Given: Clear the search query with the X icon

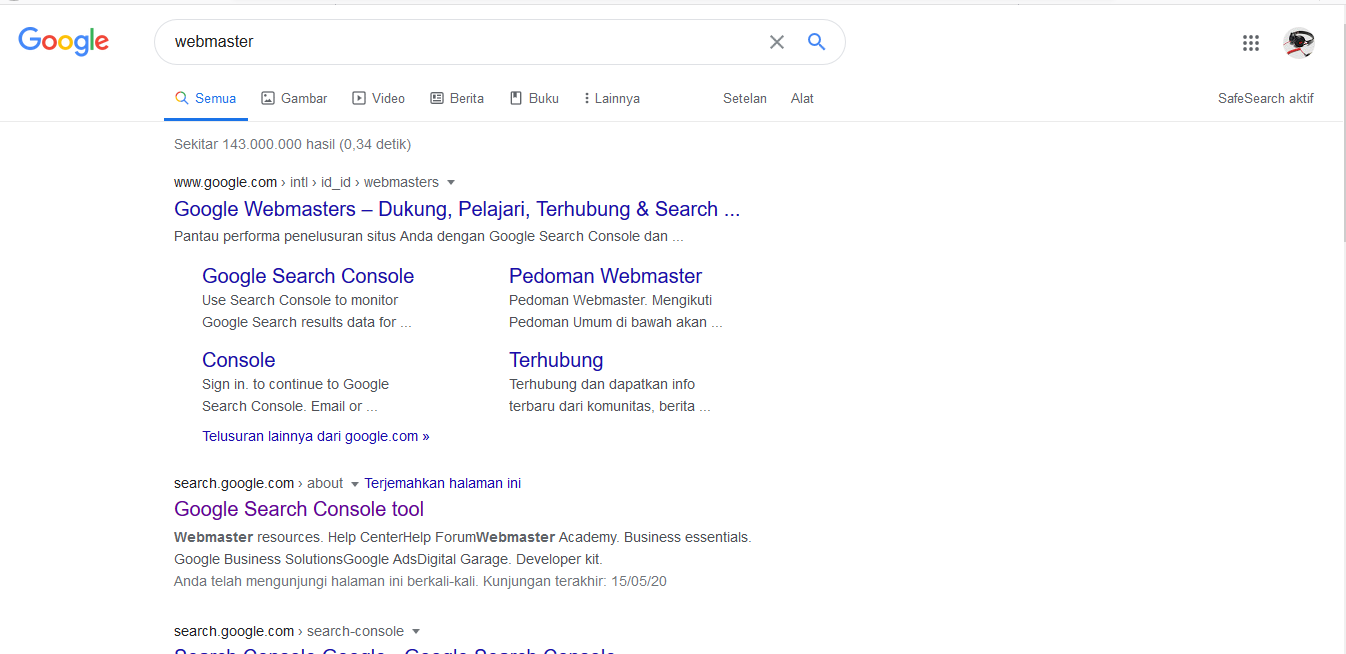Looking at the screenshot, I should (x=777, y=42).
